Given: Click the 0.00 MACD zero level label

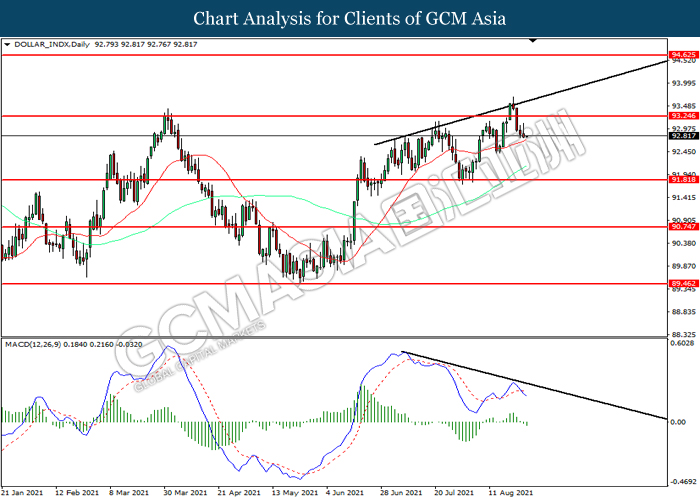Looking at the screenshot, I should pyautogui.click(x=678, y=422).
